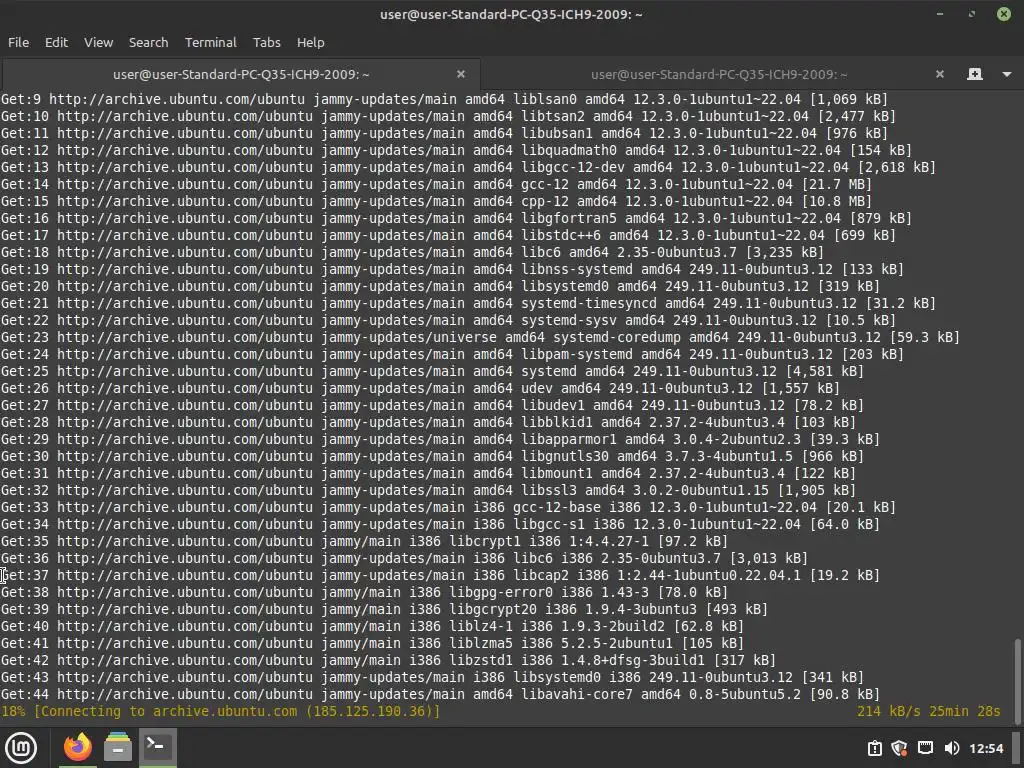Click the Get:21 systemd-timesyncd line

click(468, 303)
